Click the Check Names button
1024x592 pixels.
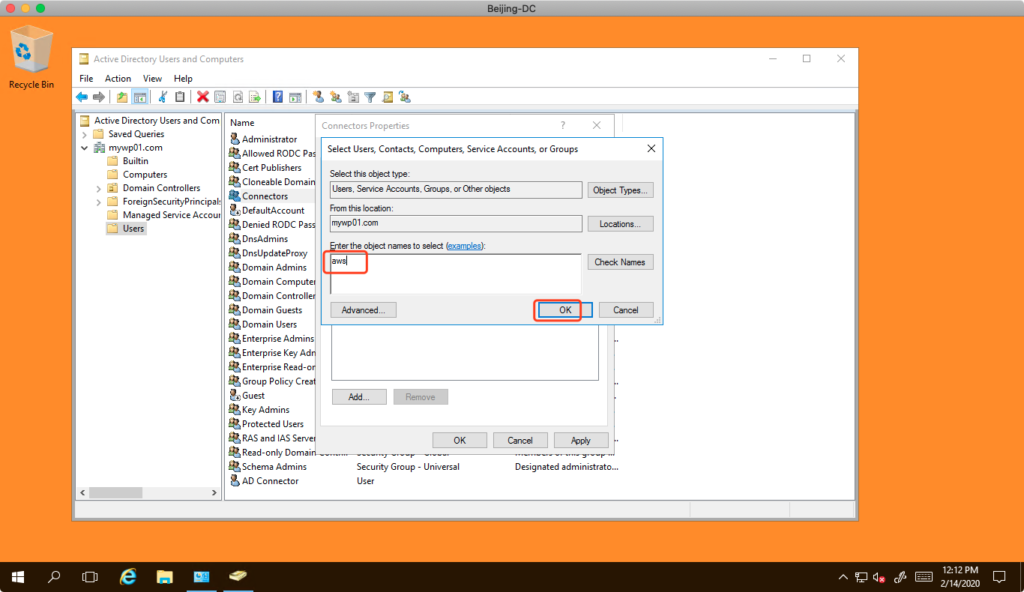click(x=620, y=262)
